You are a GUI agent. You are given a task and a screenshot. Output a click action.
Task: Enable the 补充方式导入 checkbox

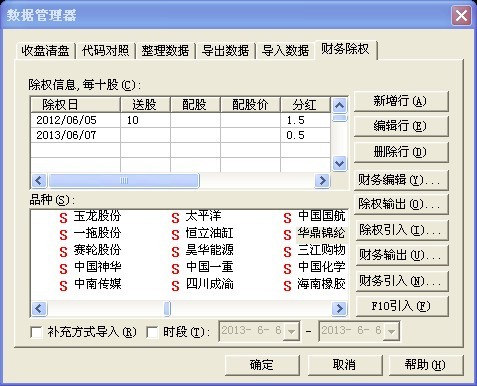(36, 332)
